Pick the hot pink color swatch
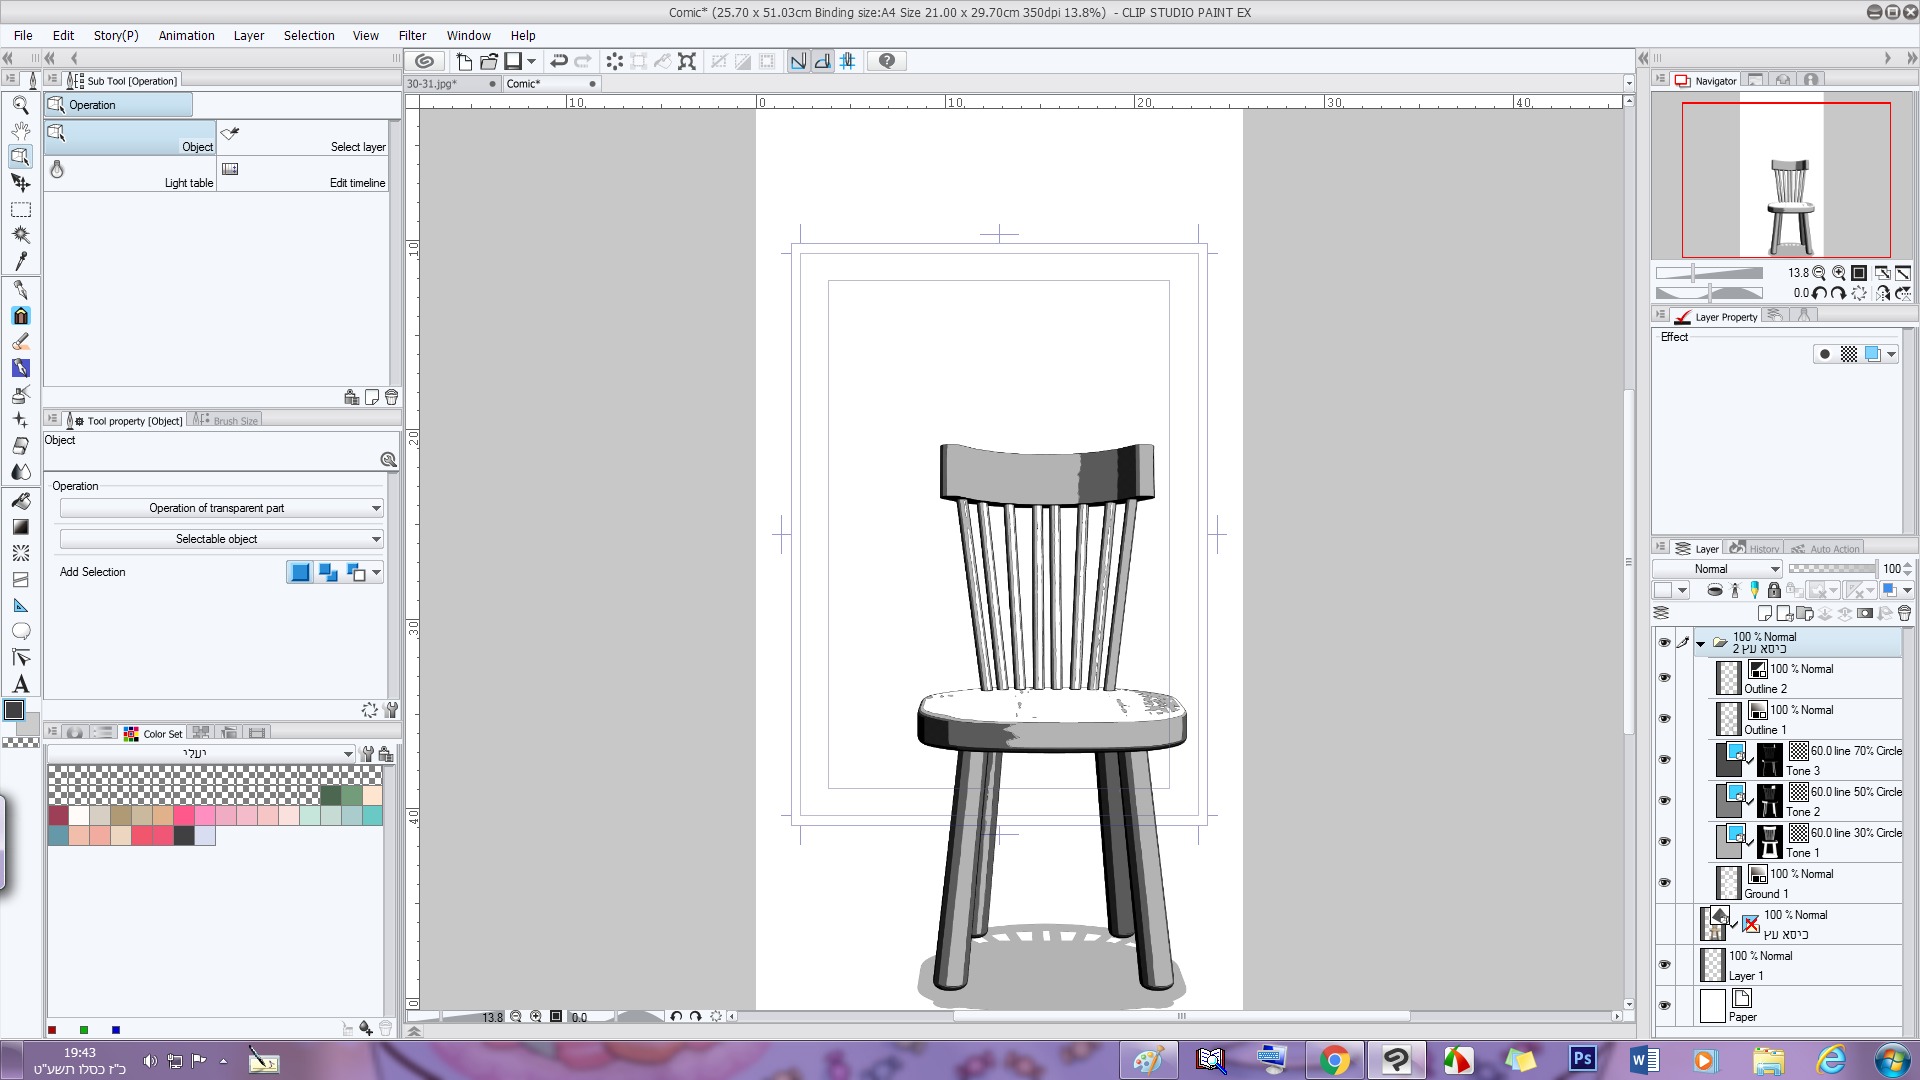Viewport: 1920px width, 1080px height. [184, 816]
